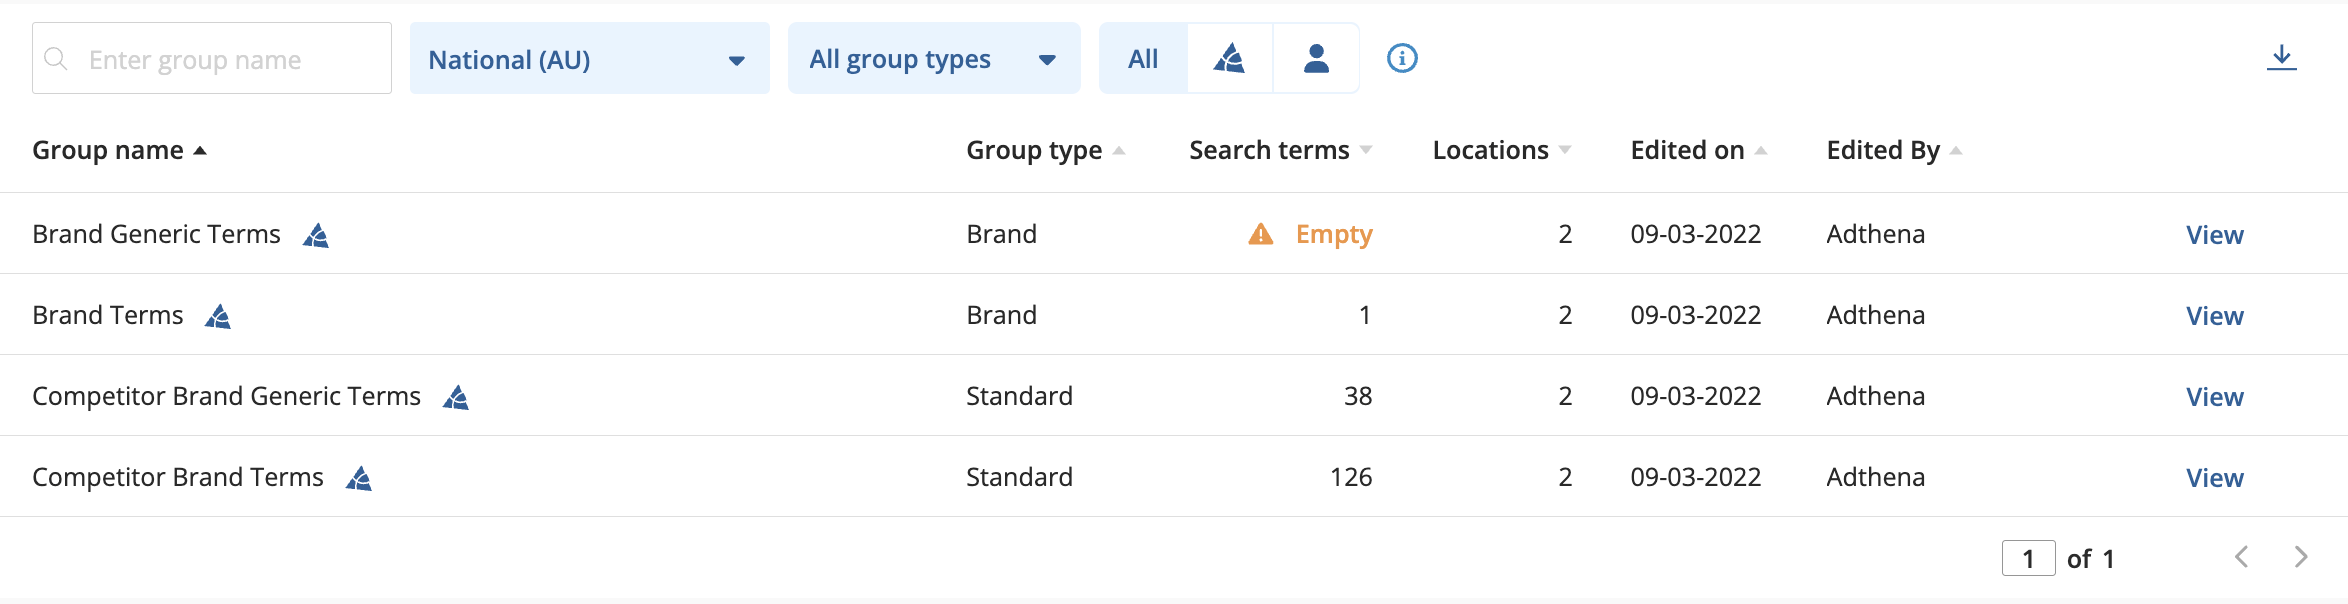Open the National (AU) location dropdown
The width and height of the screenshot is (2348, 604).
pyautogui.click(x=590, y=58)
